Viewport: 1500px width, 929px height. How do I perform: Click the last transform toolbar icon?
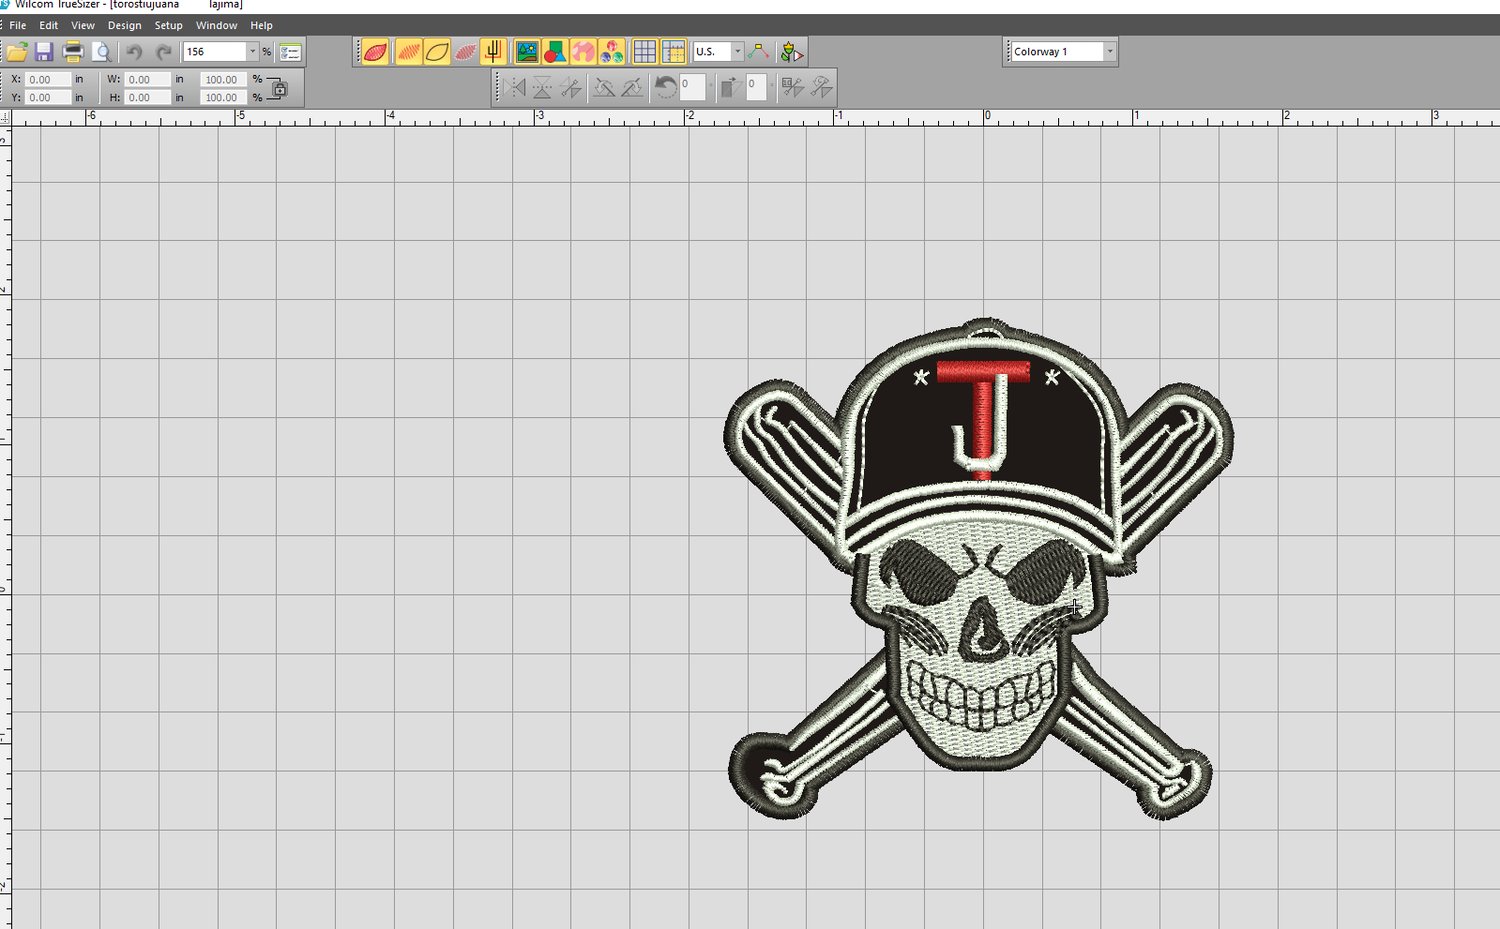[x=821, y=88]
